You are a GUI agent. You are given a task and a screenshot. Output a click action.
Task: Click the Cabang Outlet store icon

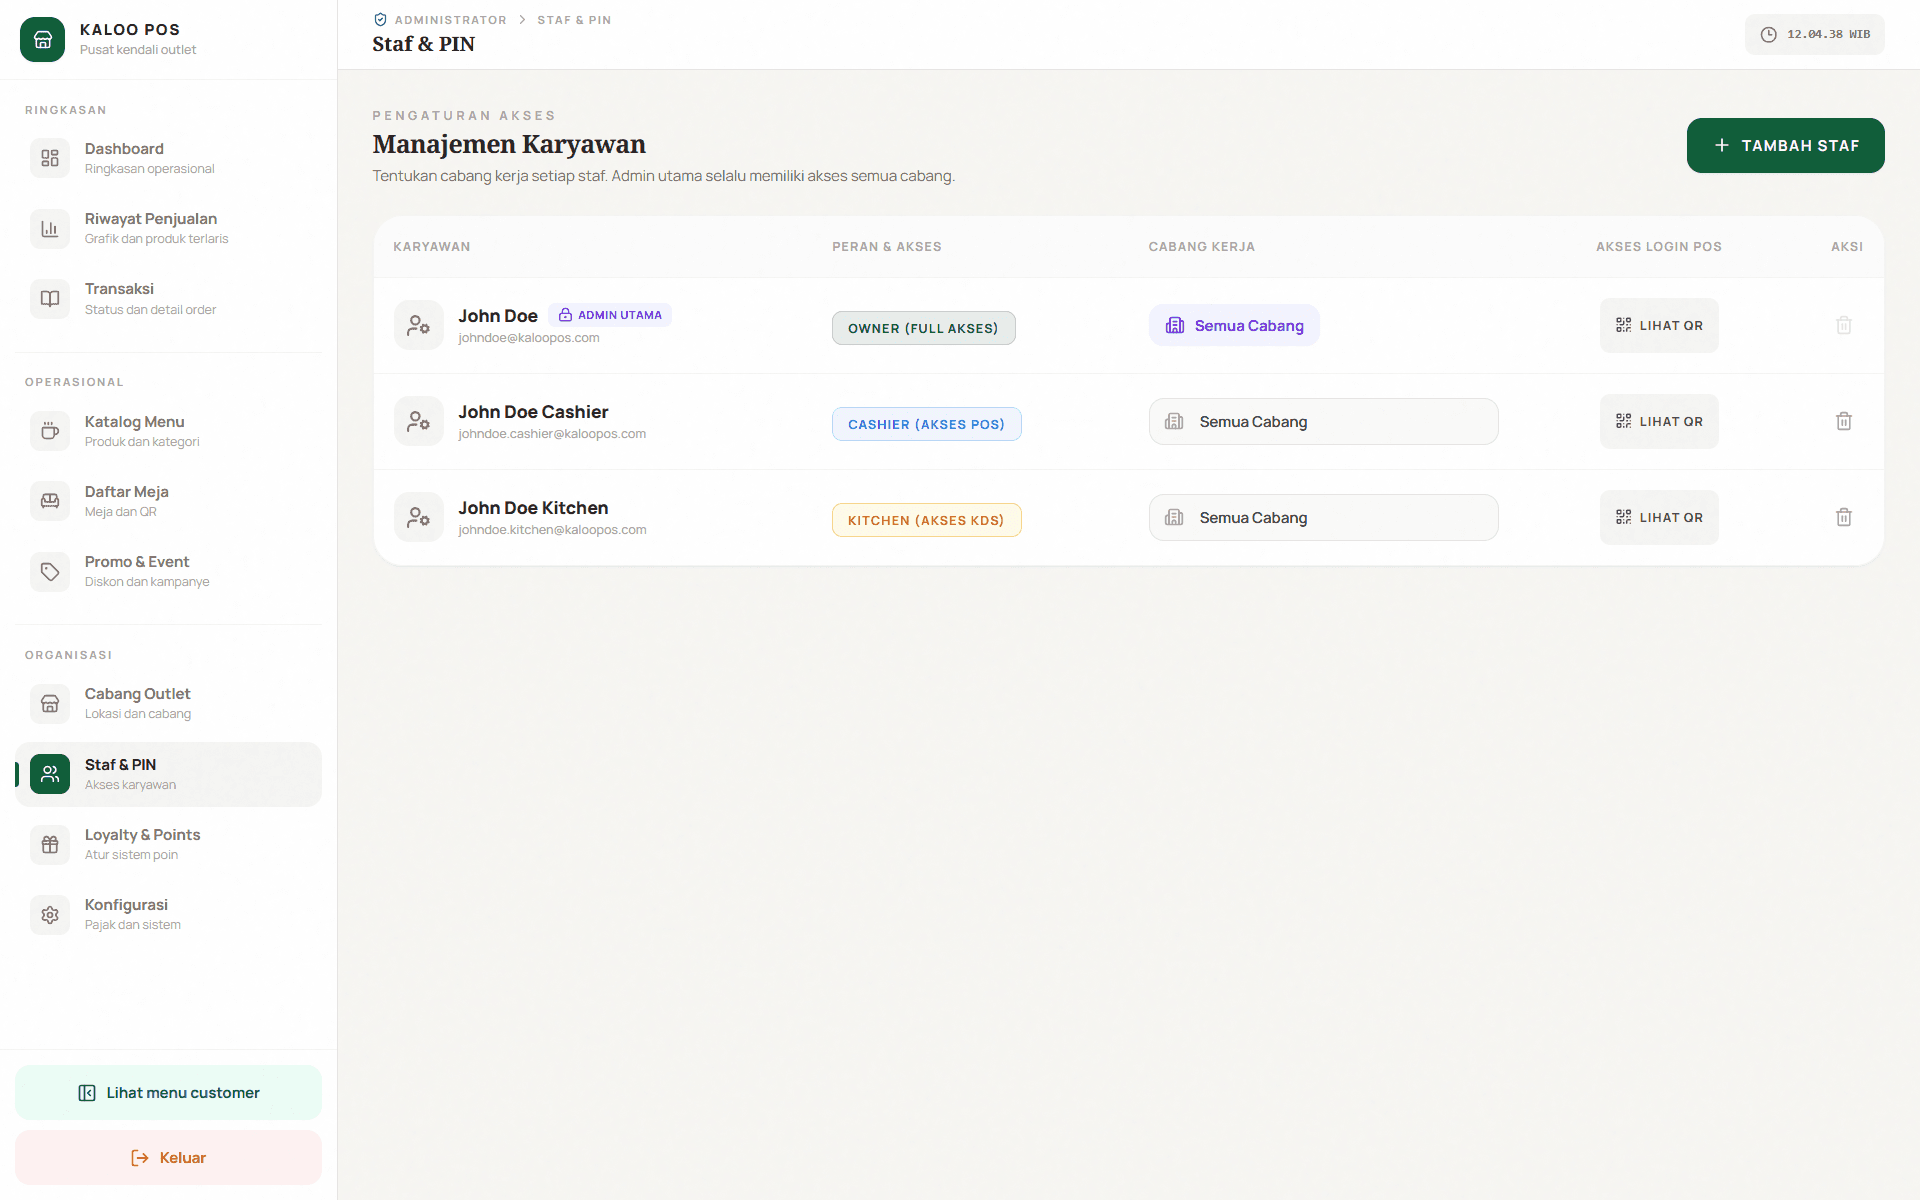pyautogui.click(x=50, y=704)
